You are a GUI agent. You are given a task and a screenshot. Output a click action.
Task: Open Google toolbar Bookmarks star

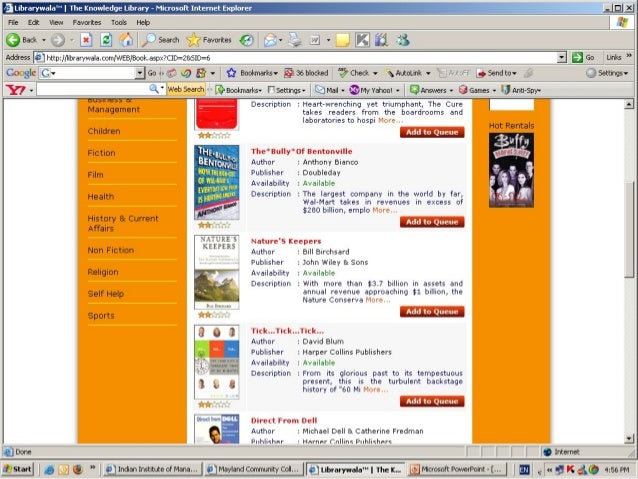pyautogui.click(x=252, y=73)
